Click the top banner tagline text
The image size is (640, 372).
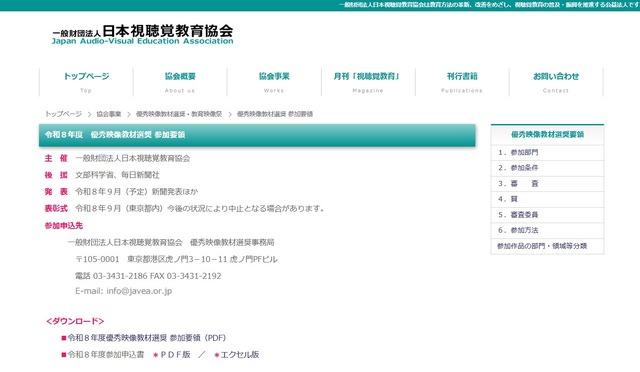(x=489, y=5)
